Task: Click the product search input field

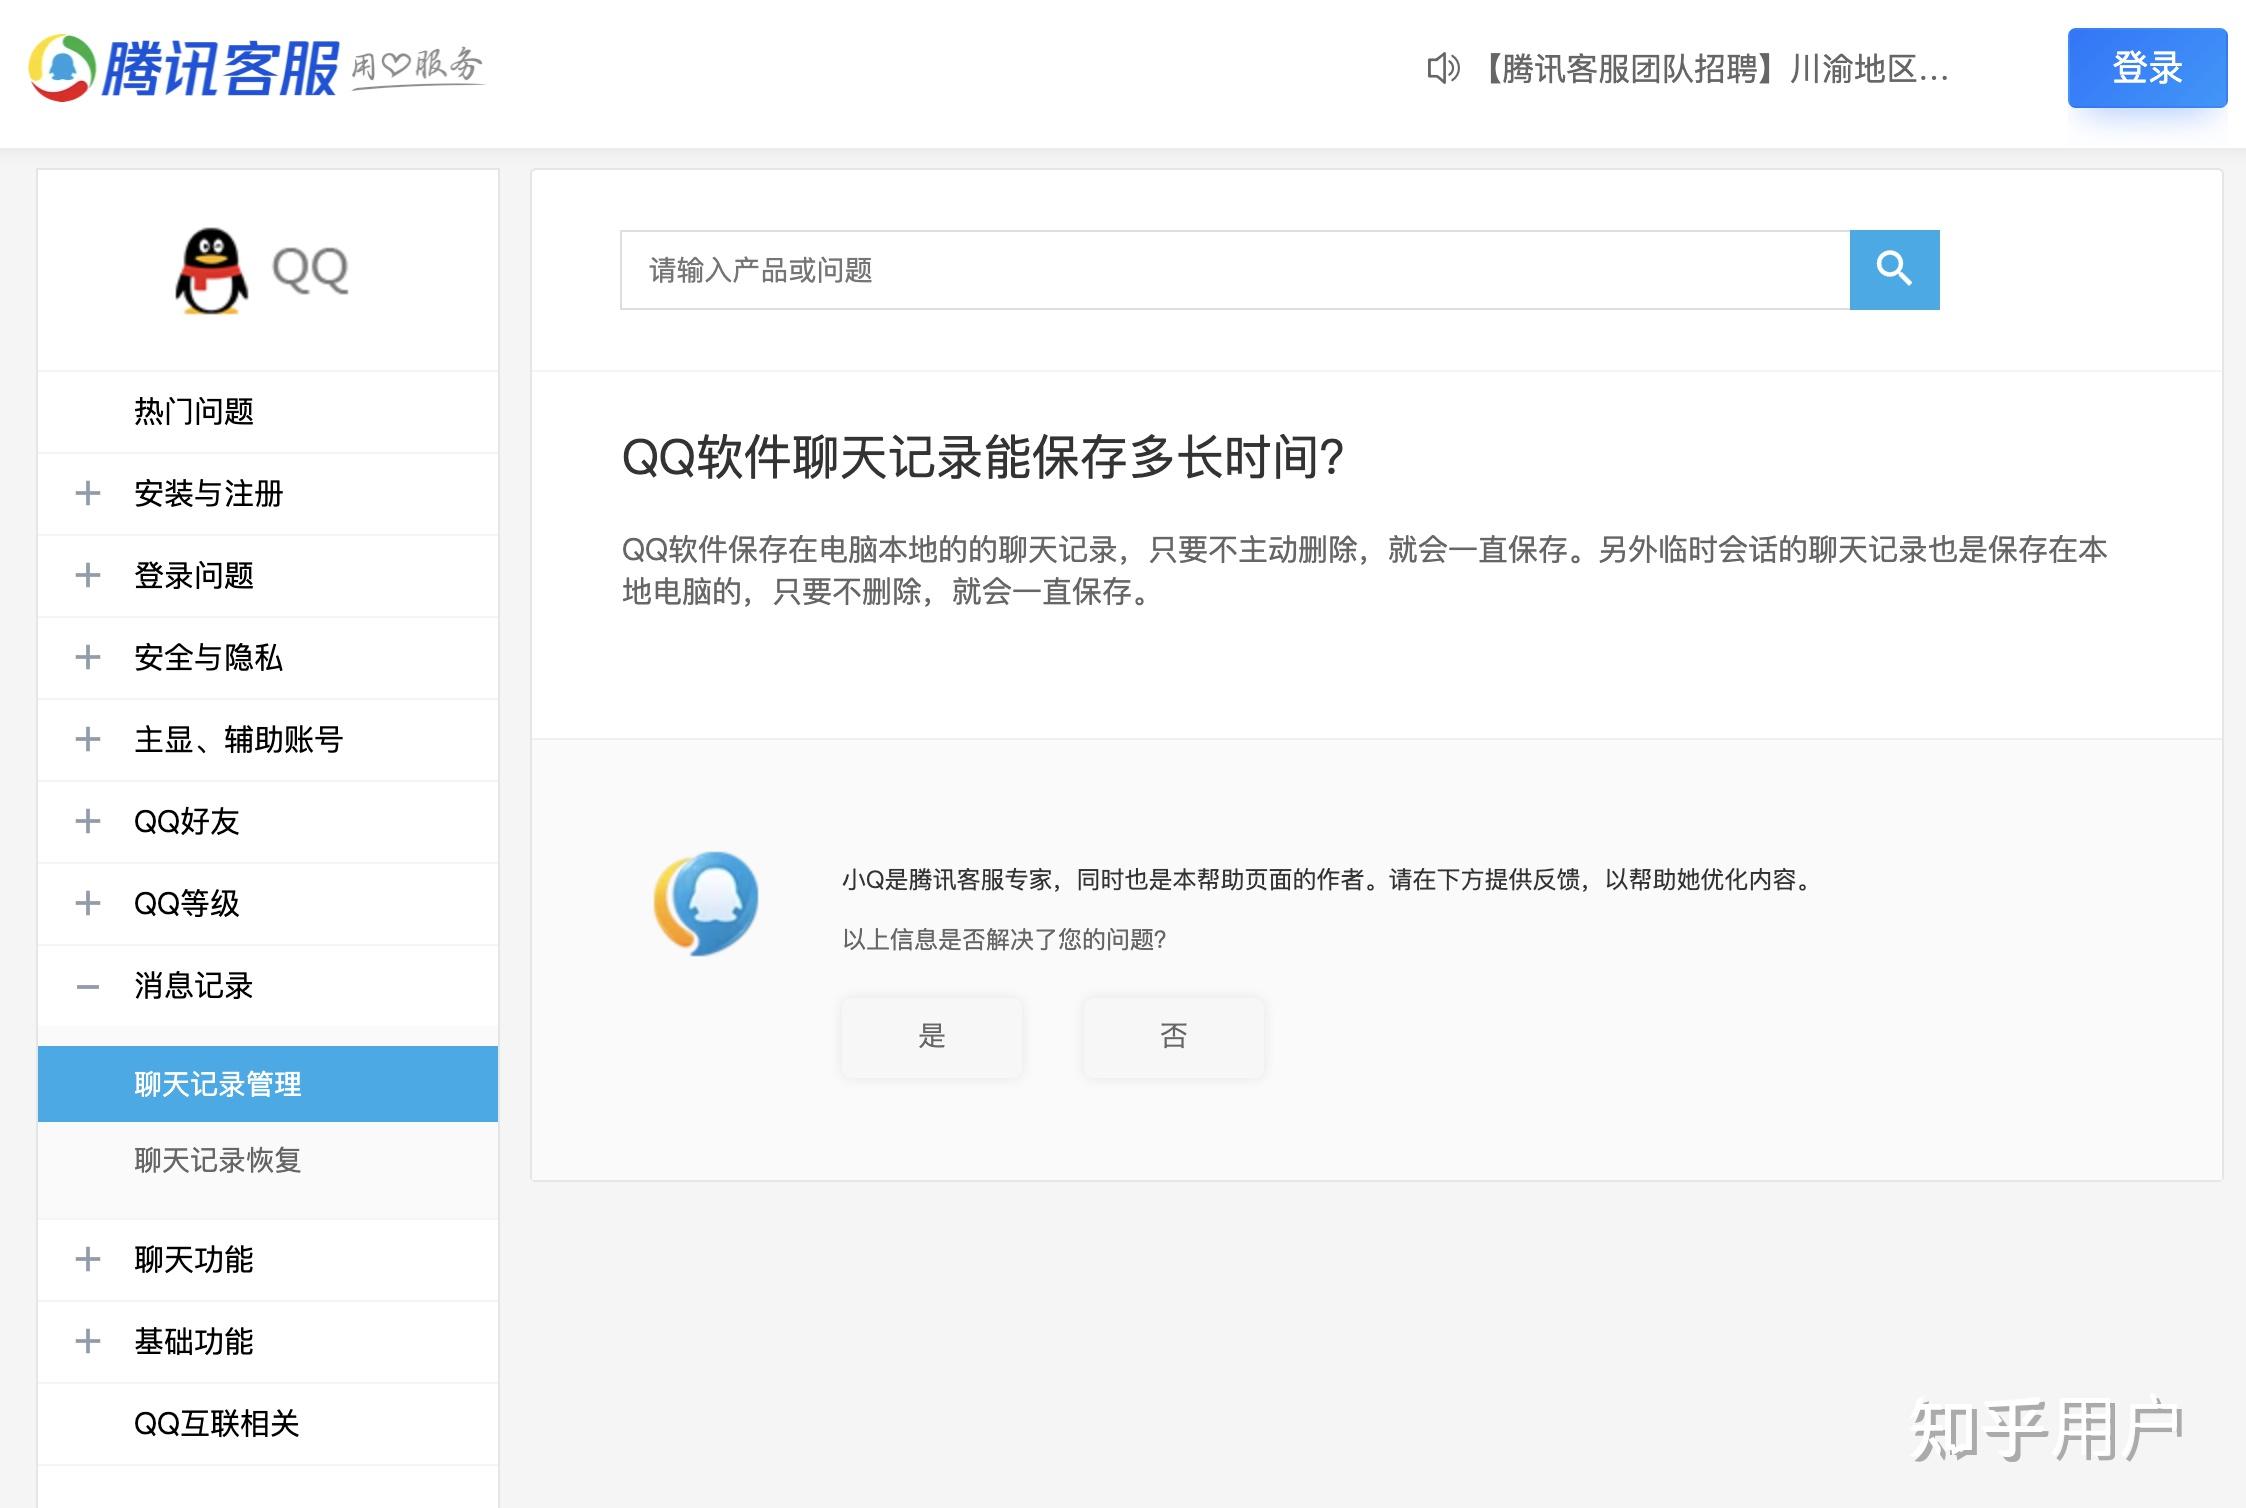Action: (1200, 270)
